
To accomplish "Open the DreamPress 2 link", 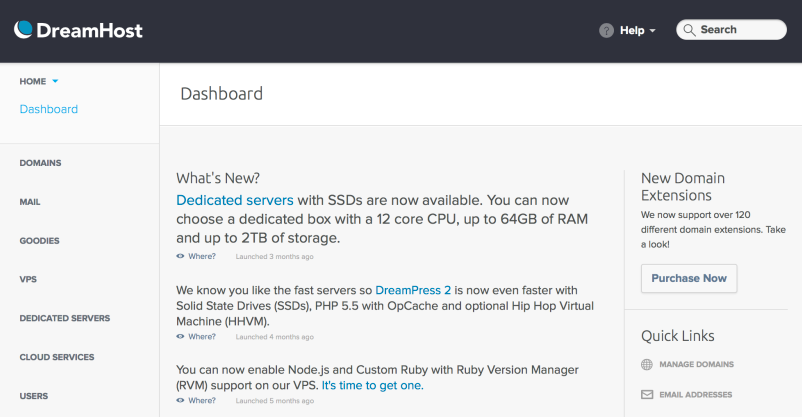I will [413, 290].
